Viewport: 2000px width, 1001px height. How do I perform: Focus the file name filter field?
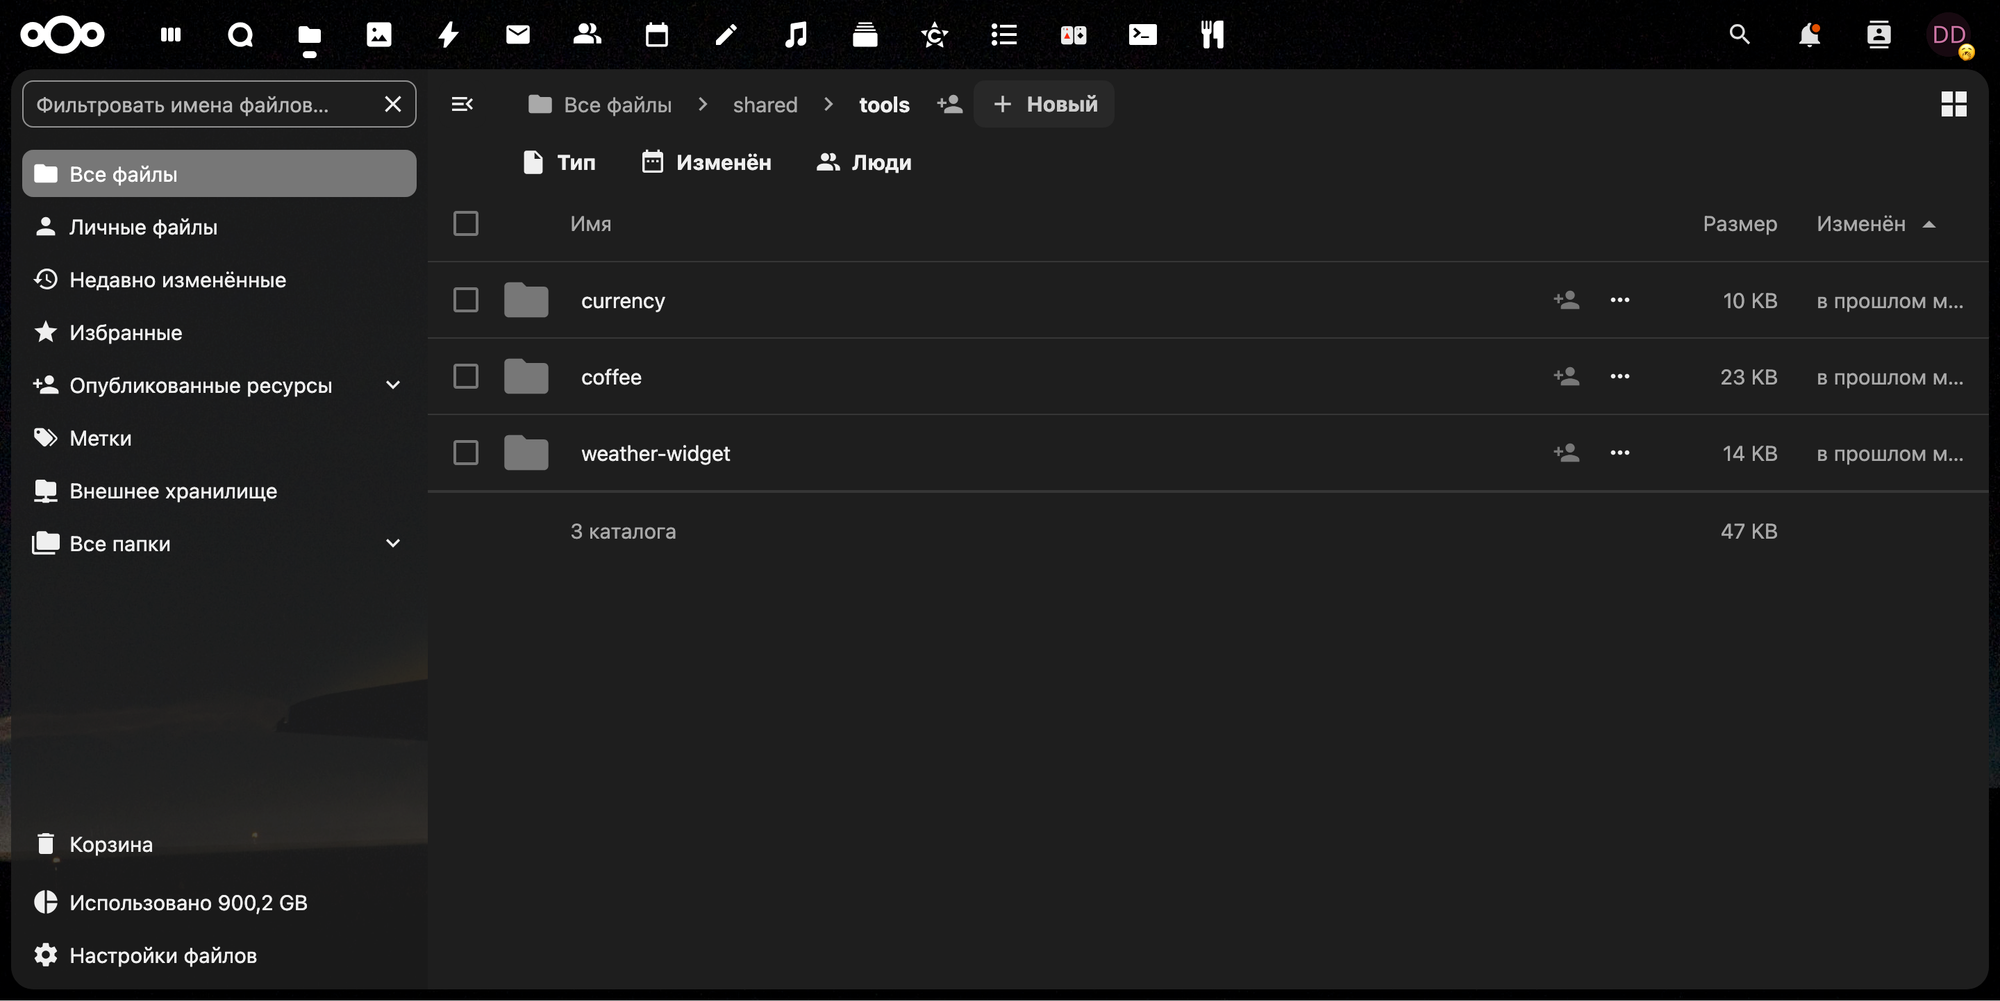tap(200, 105)
